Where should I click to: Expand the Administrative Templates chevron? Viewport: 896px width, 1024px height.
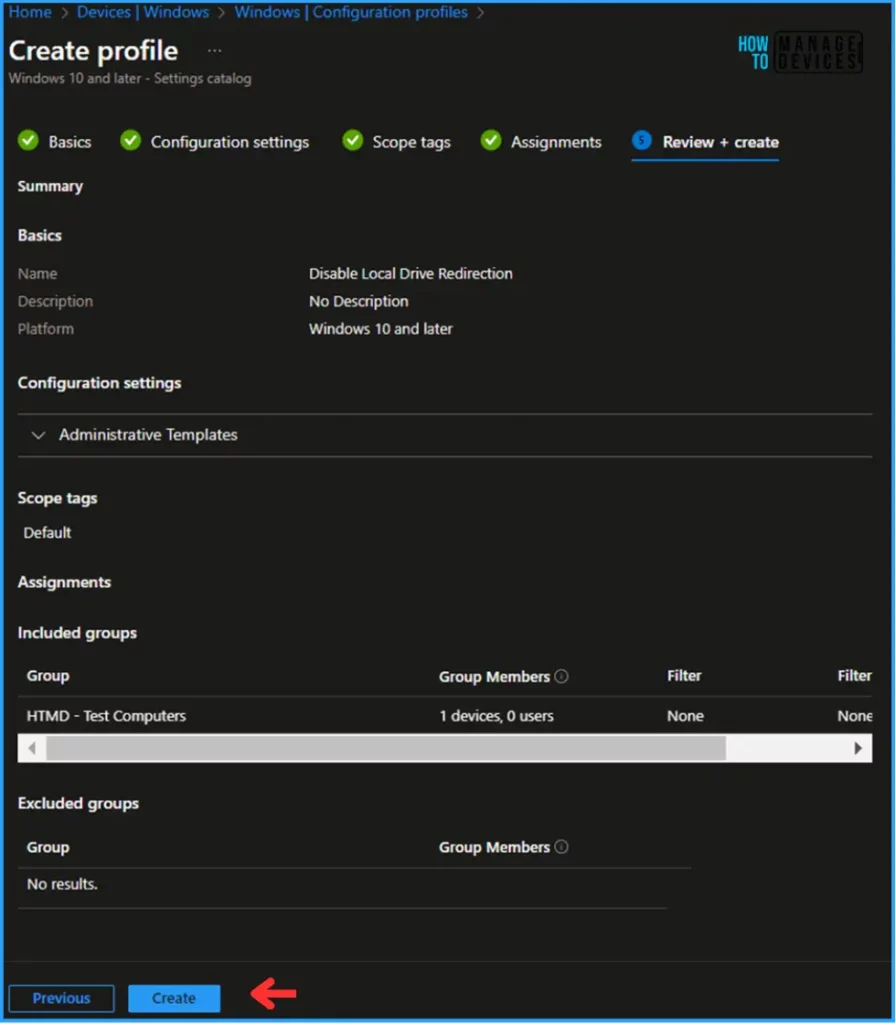pyautogui.click(x=39, y=435)
